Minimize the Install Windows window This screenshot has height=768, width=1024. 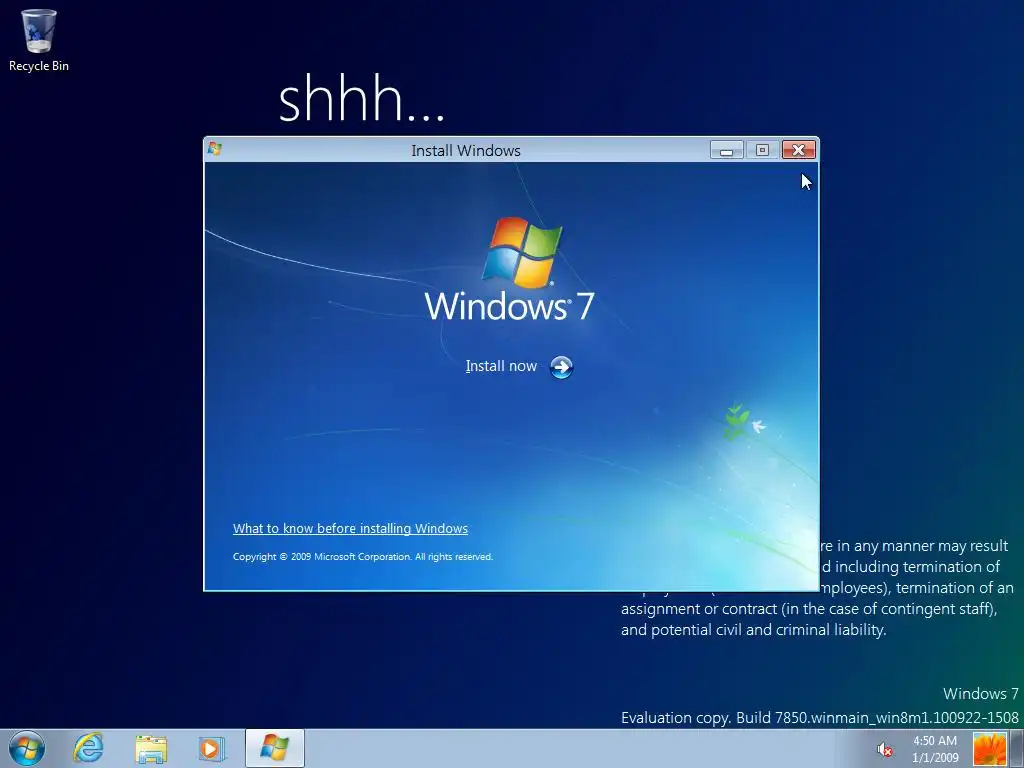pyautogui.click(x=726, y=150)
